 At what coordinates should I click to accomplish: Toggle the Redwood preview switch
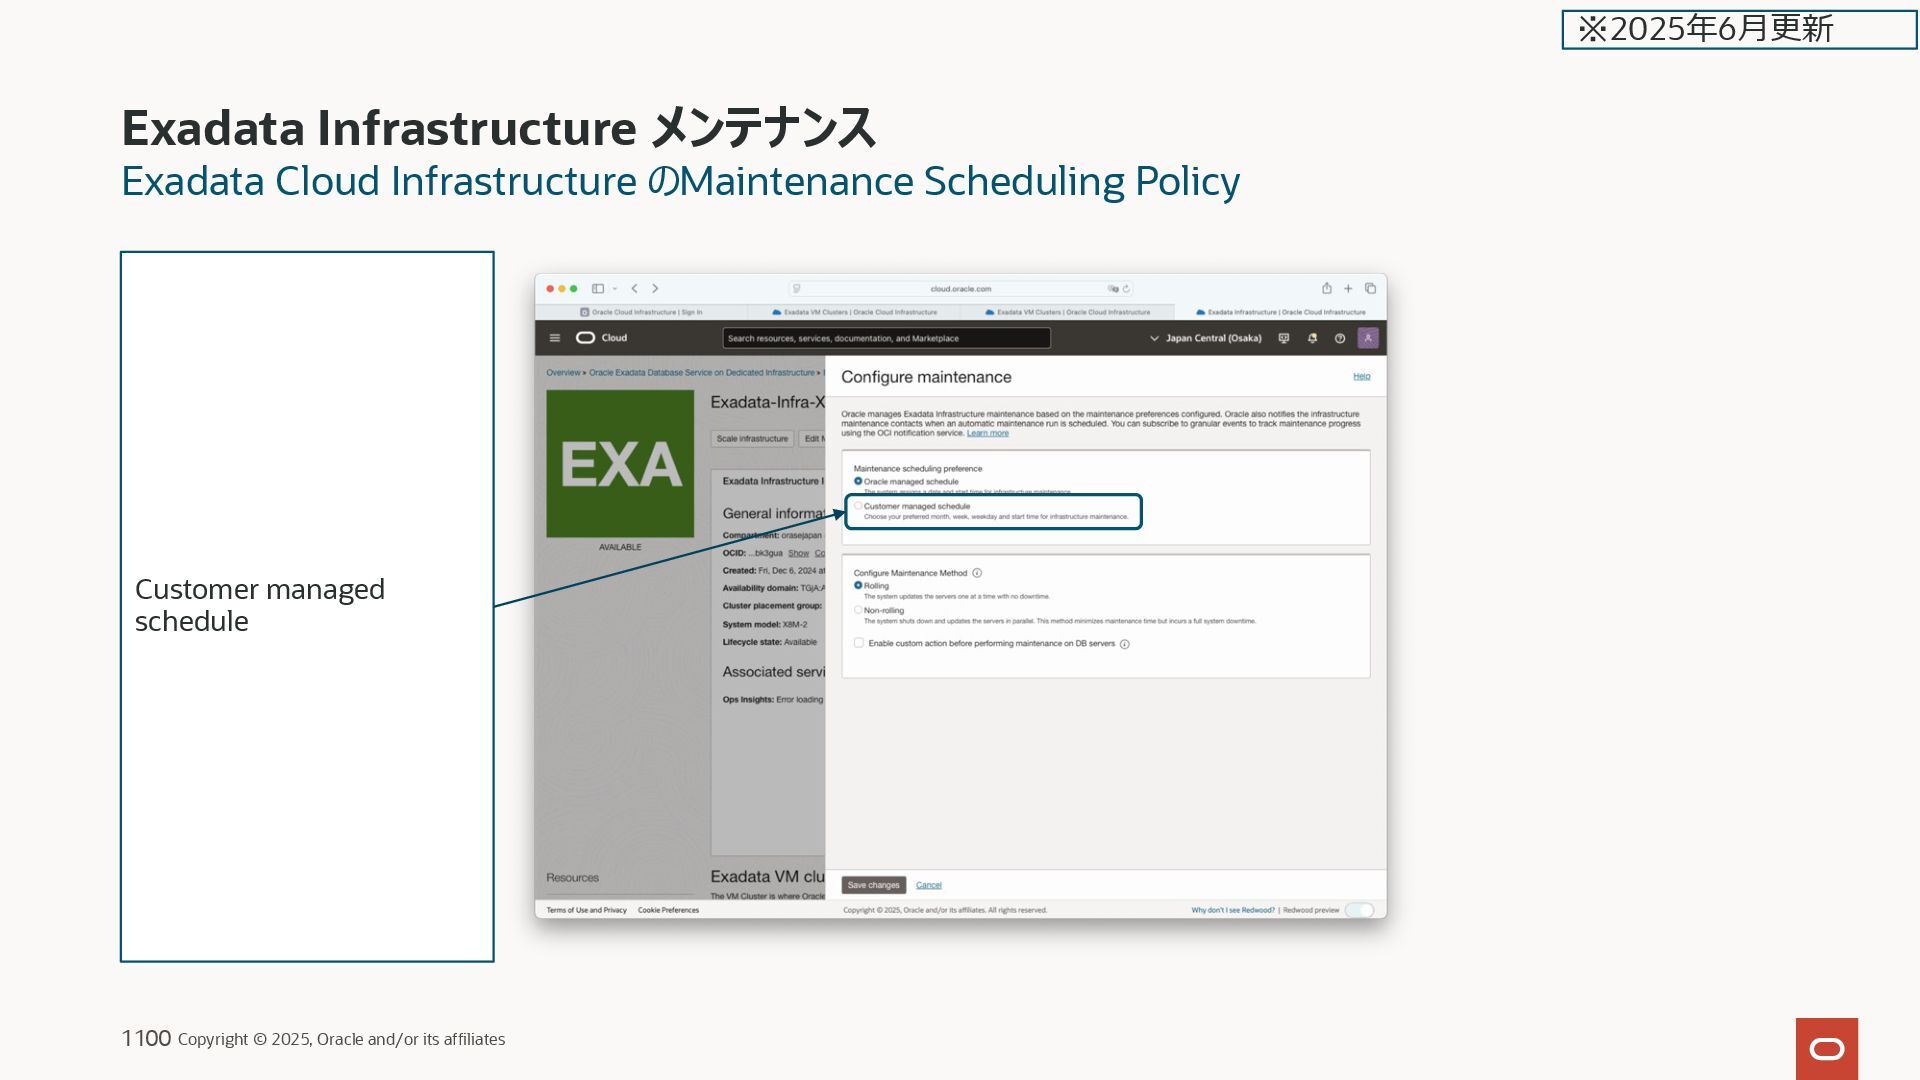(x=1359, y=910)
